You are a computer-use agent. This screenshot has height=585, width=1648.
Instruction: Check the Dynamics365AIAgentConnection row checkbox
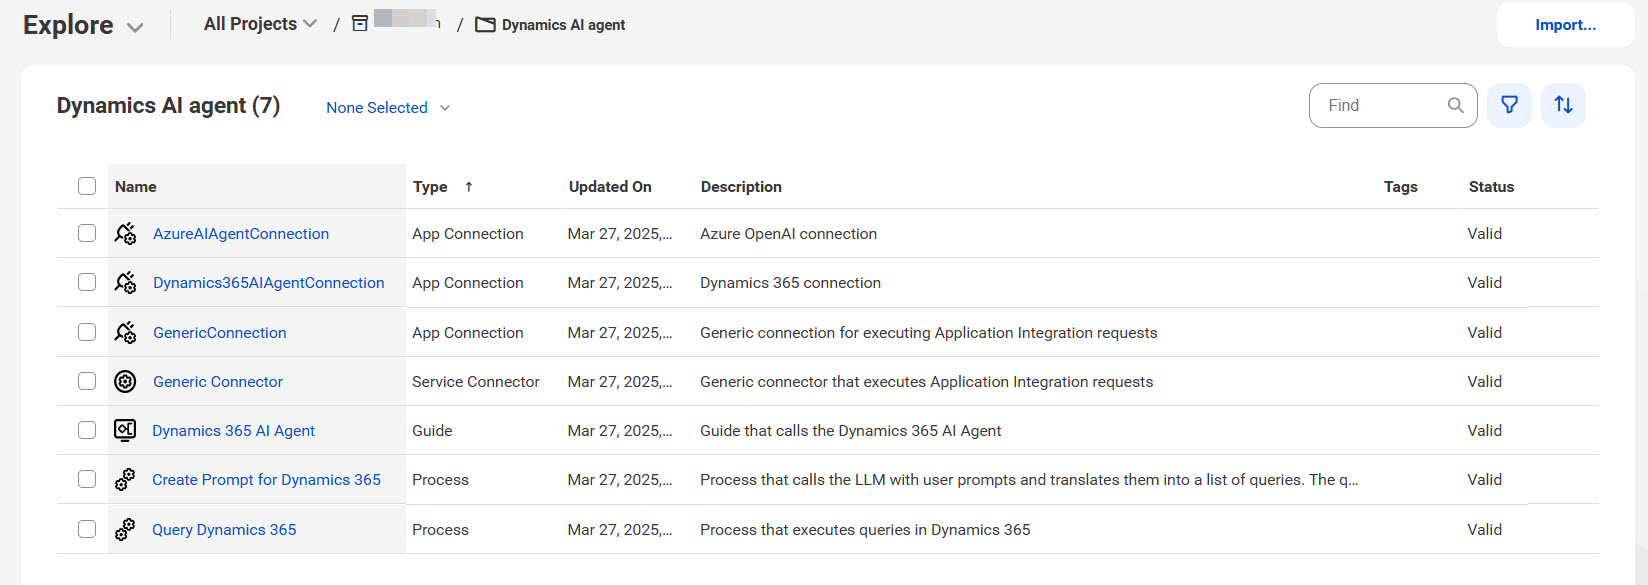(87, 282)
